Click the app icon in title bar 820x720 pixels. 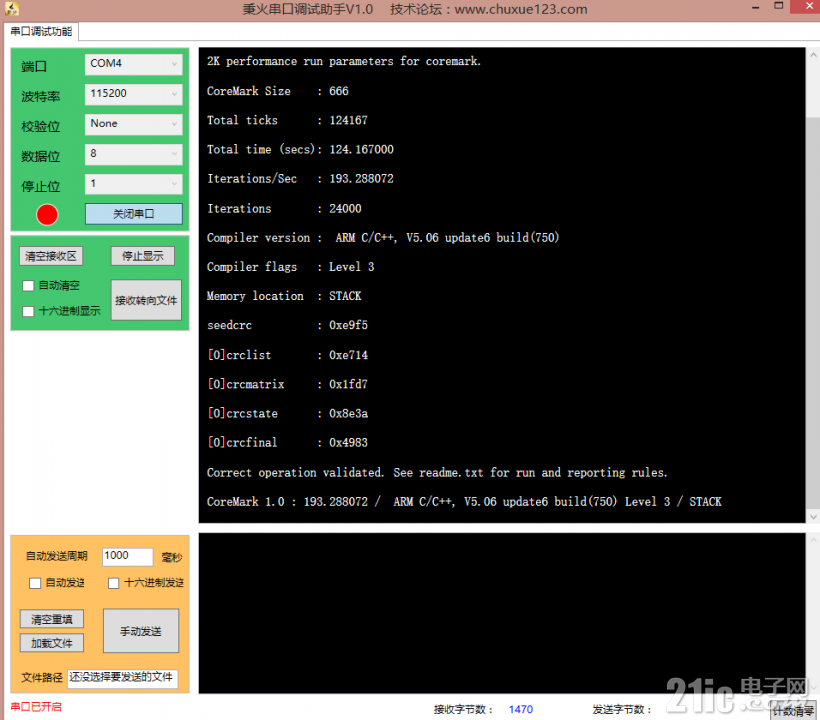coord(11,8)
